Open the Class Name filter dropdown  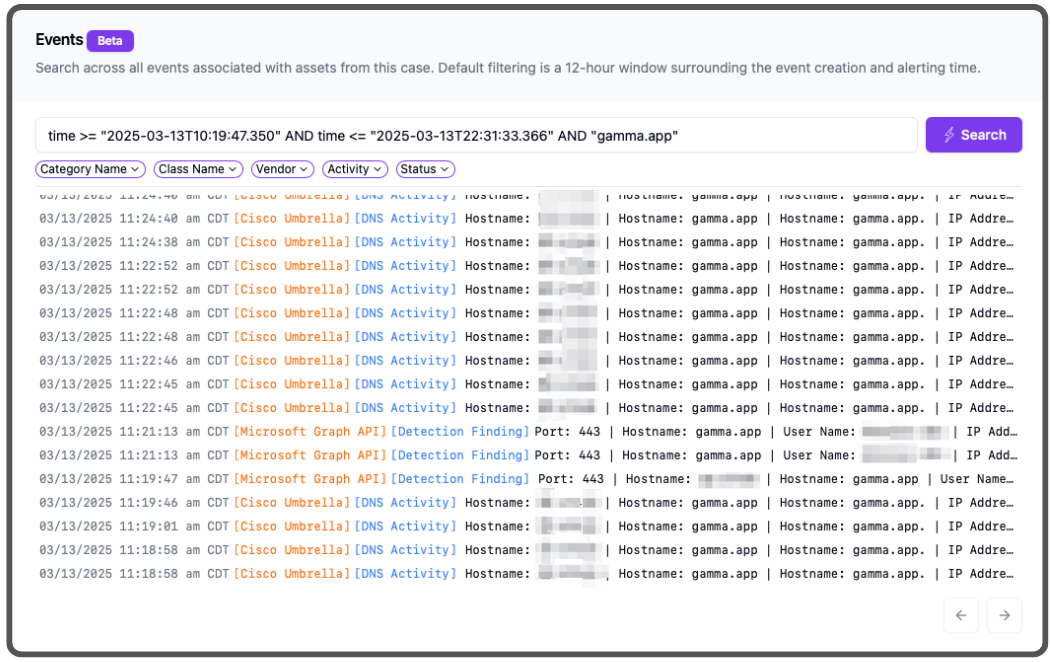pos(199,169)
